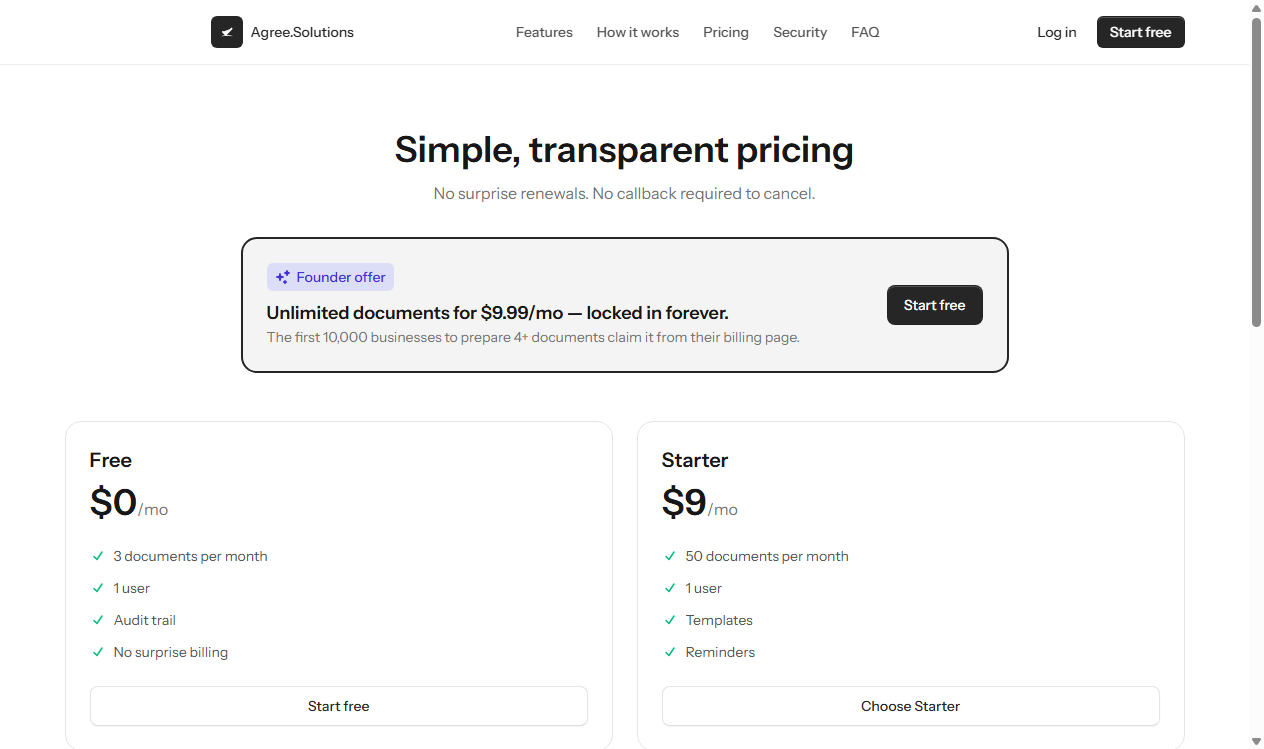The height and width of the screenshot is (749, 1264).
Task: Click the Log in link
Action: coord(1057,32)
